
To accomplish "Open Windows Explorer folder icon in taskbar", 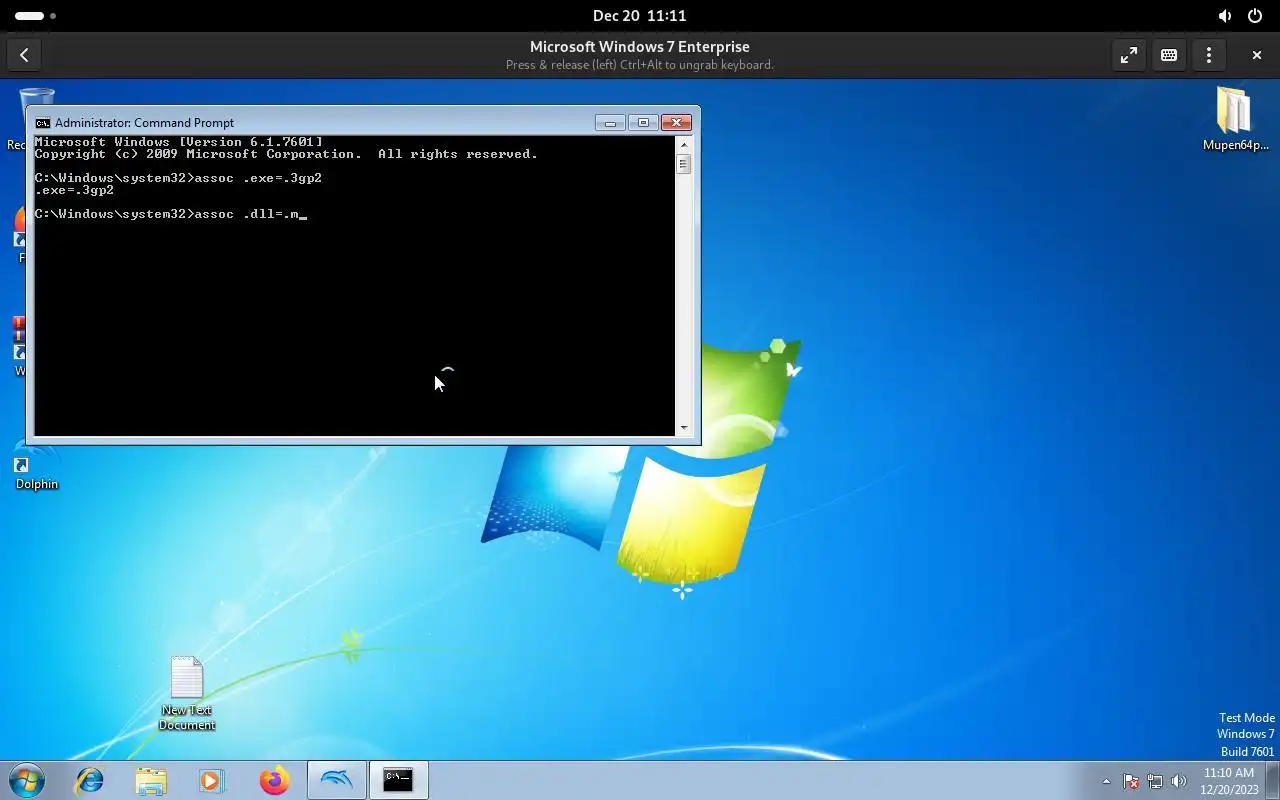I will [x=151, y=780].
